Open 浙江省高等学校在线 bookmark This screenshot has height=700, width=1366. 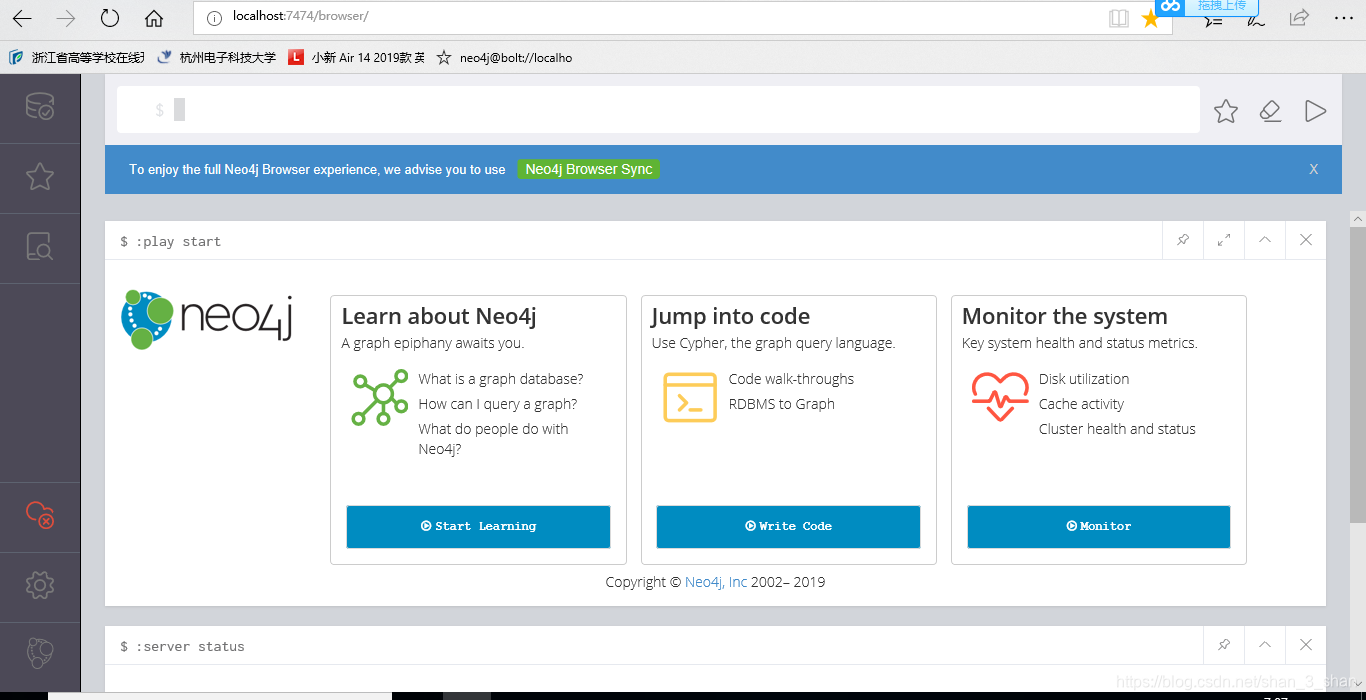77,58
